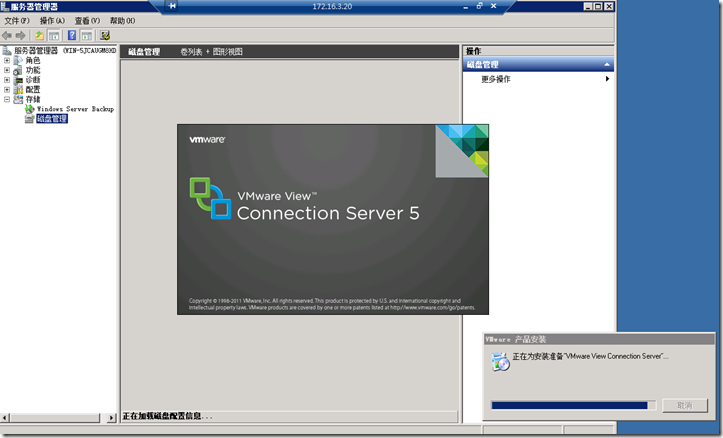This screenshot has width=723, height=438.
Task: Click the Forward arrow in the toolbar
Action: [x=20, y=36]
